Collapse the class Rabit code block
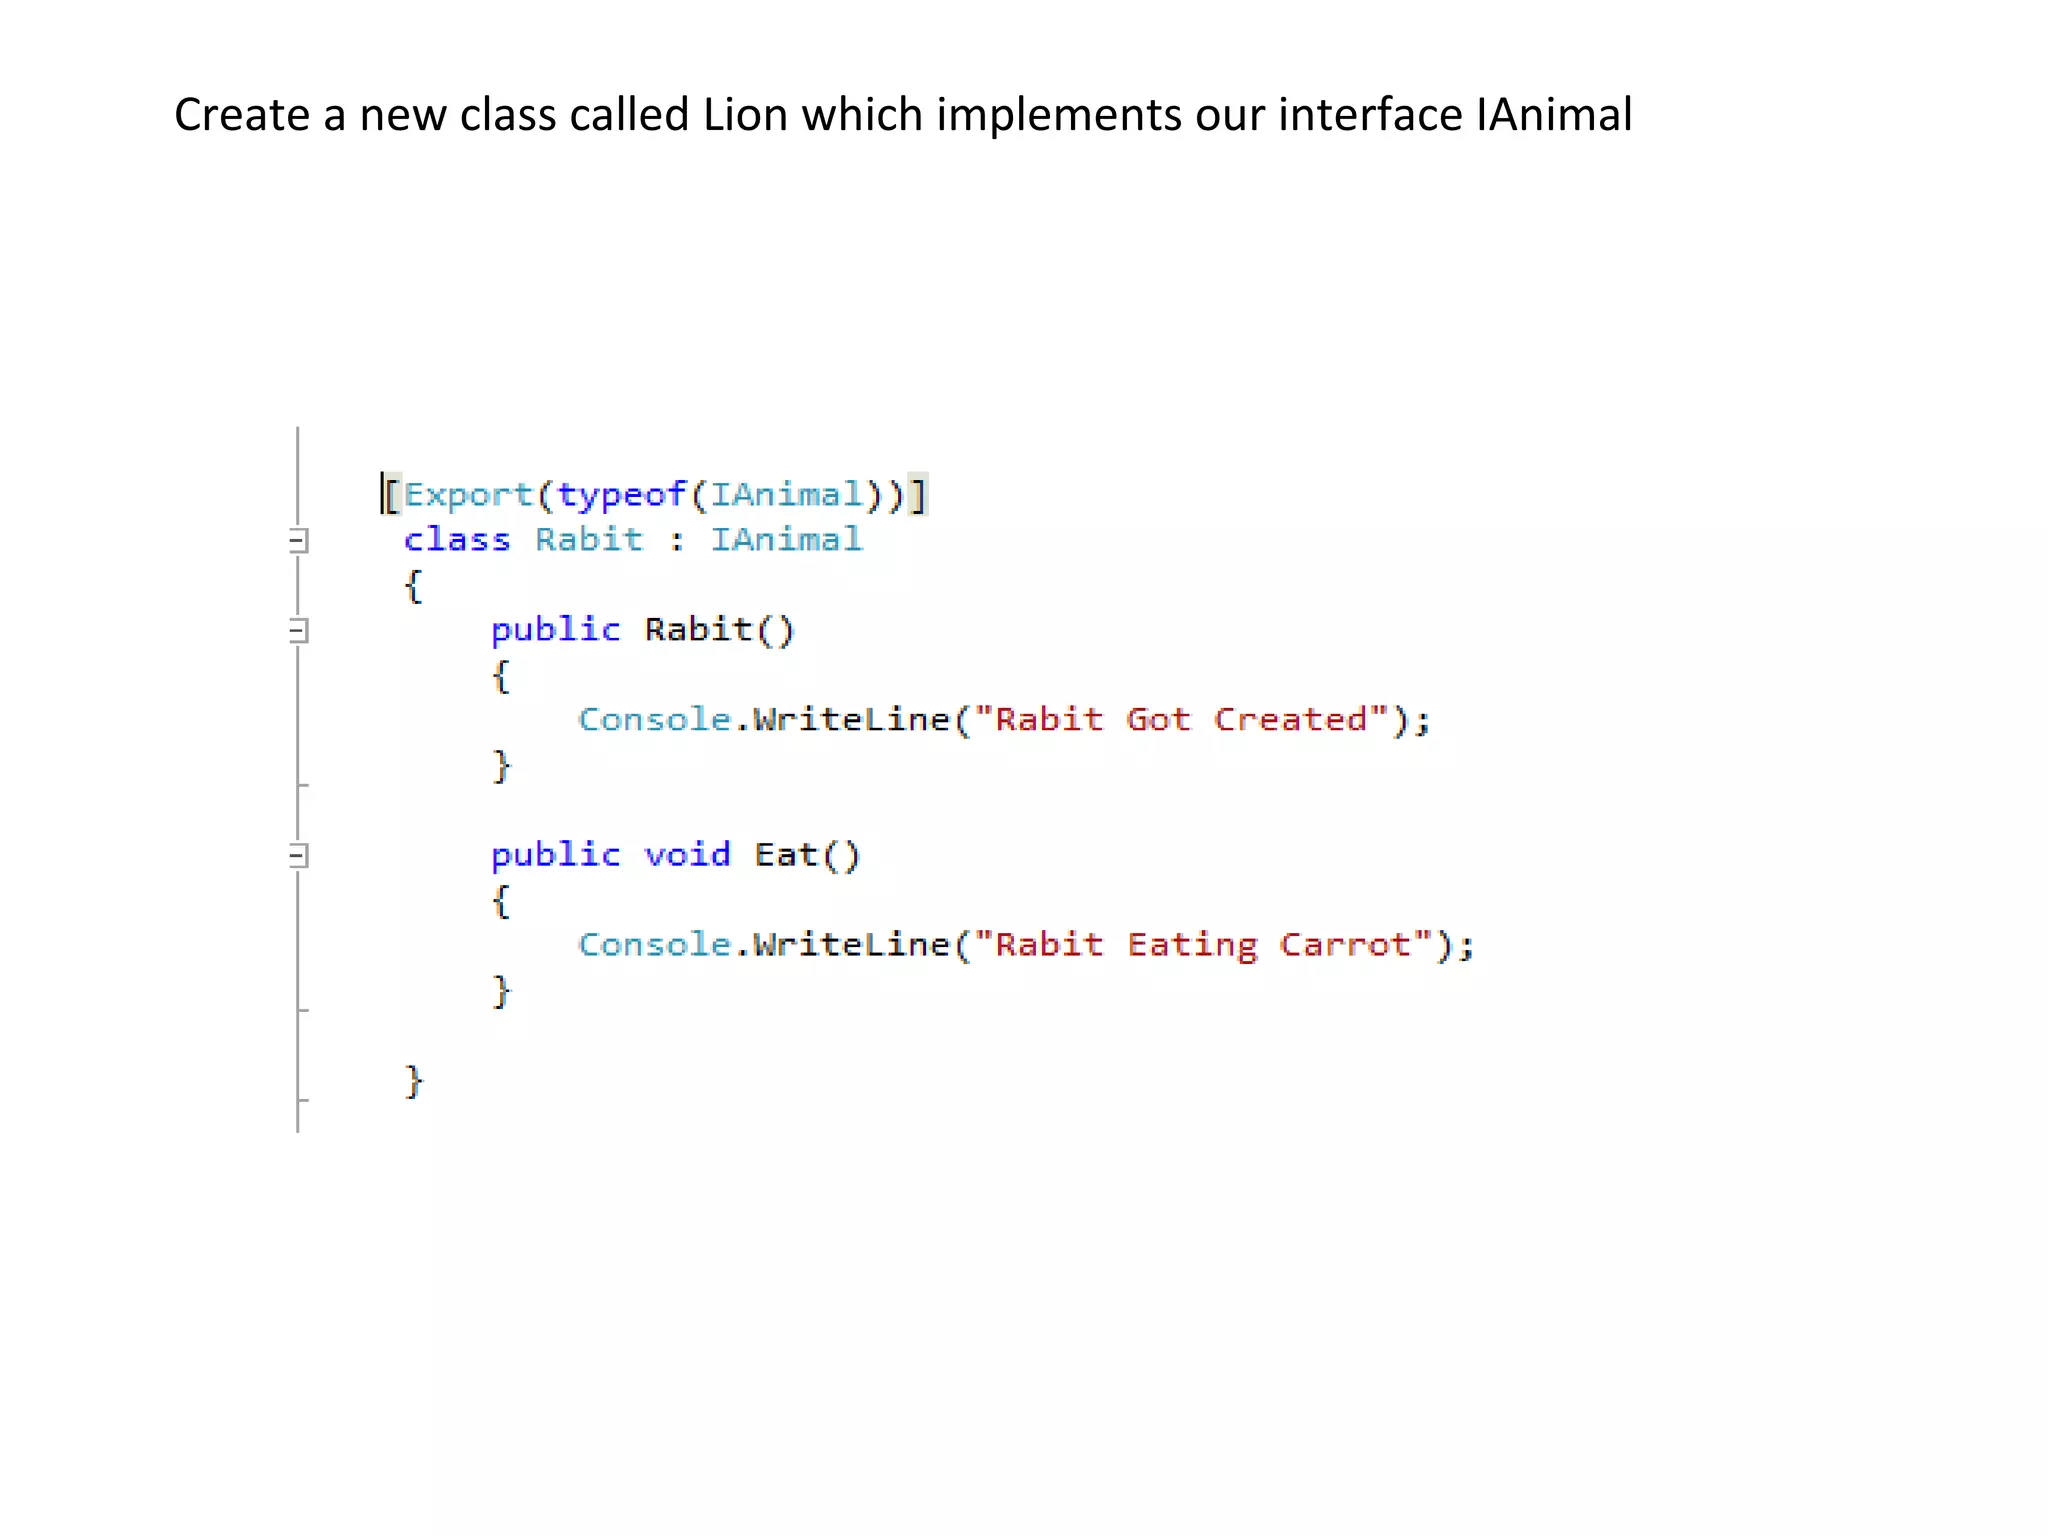2048x1536 pixels. 297,541
